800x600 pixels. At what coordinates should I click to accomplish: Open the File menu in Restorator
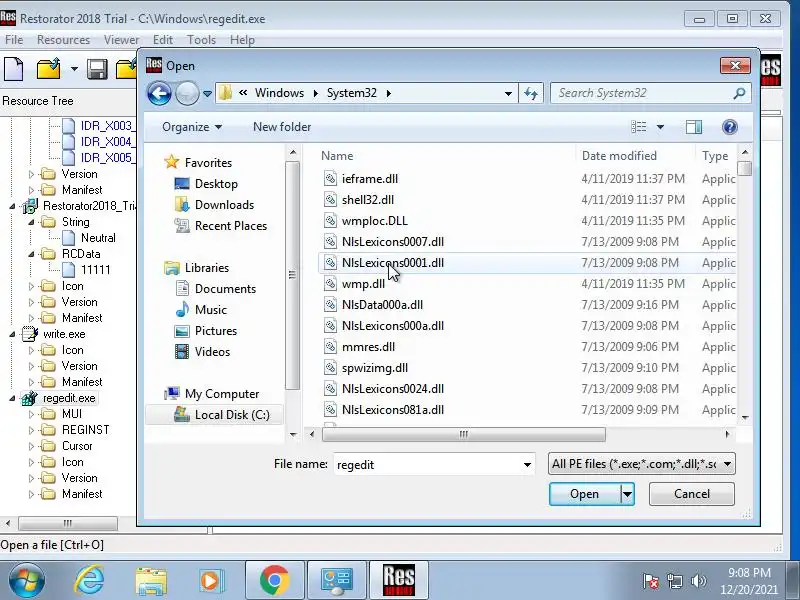click(x=14, y=40)
